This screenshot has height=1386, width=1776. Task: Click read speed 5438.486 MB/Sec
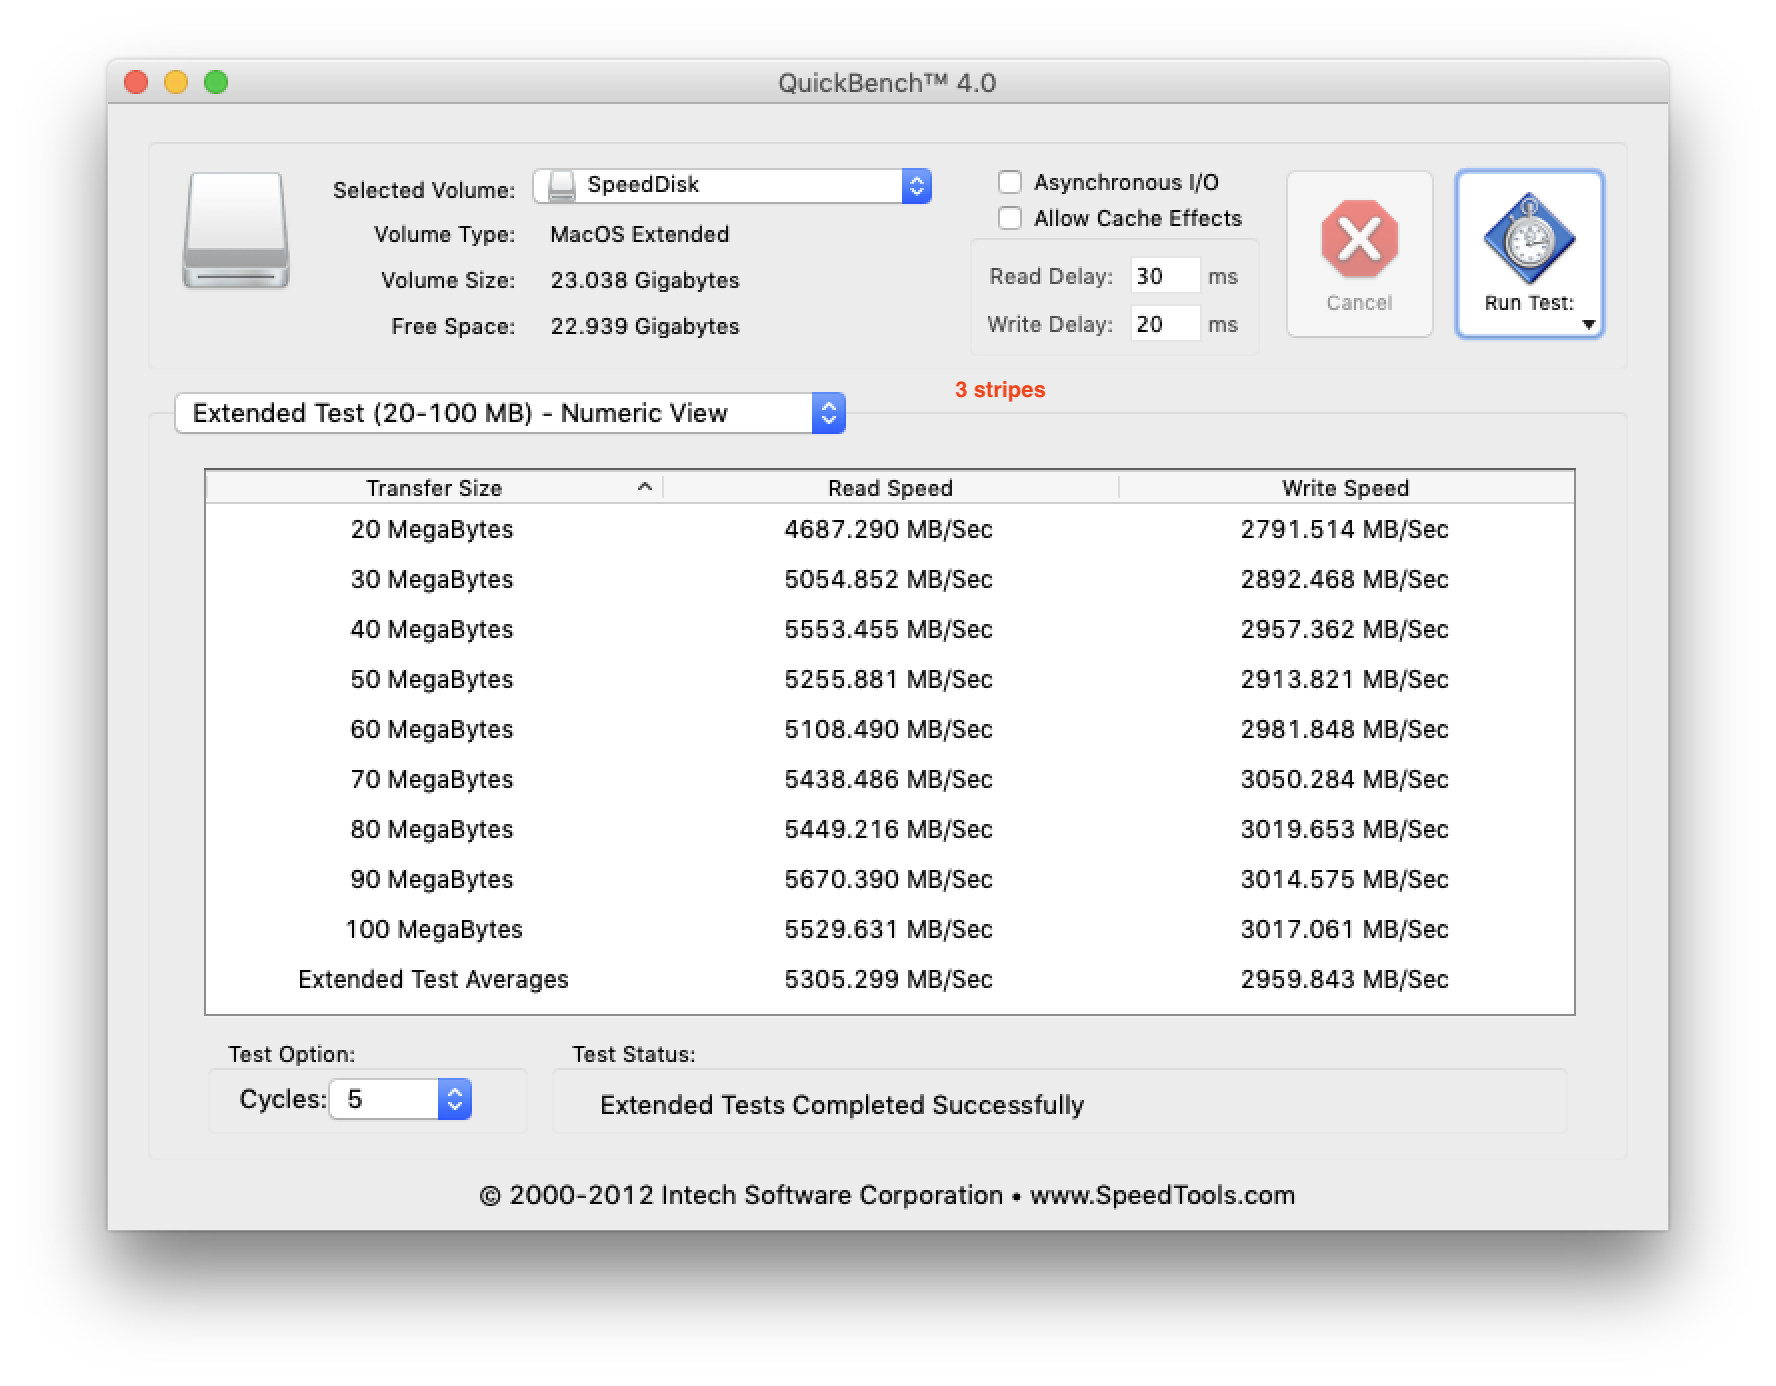click(x=889, y=779)
